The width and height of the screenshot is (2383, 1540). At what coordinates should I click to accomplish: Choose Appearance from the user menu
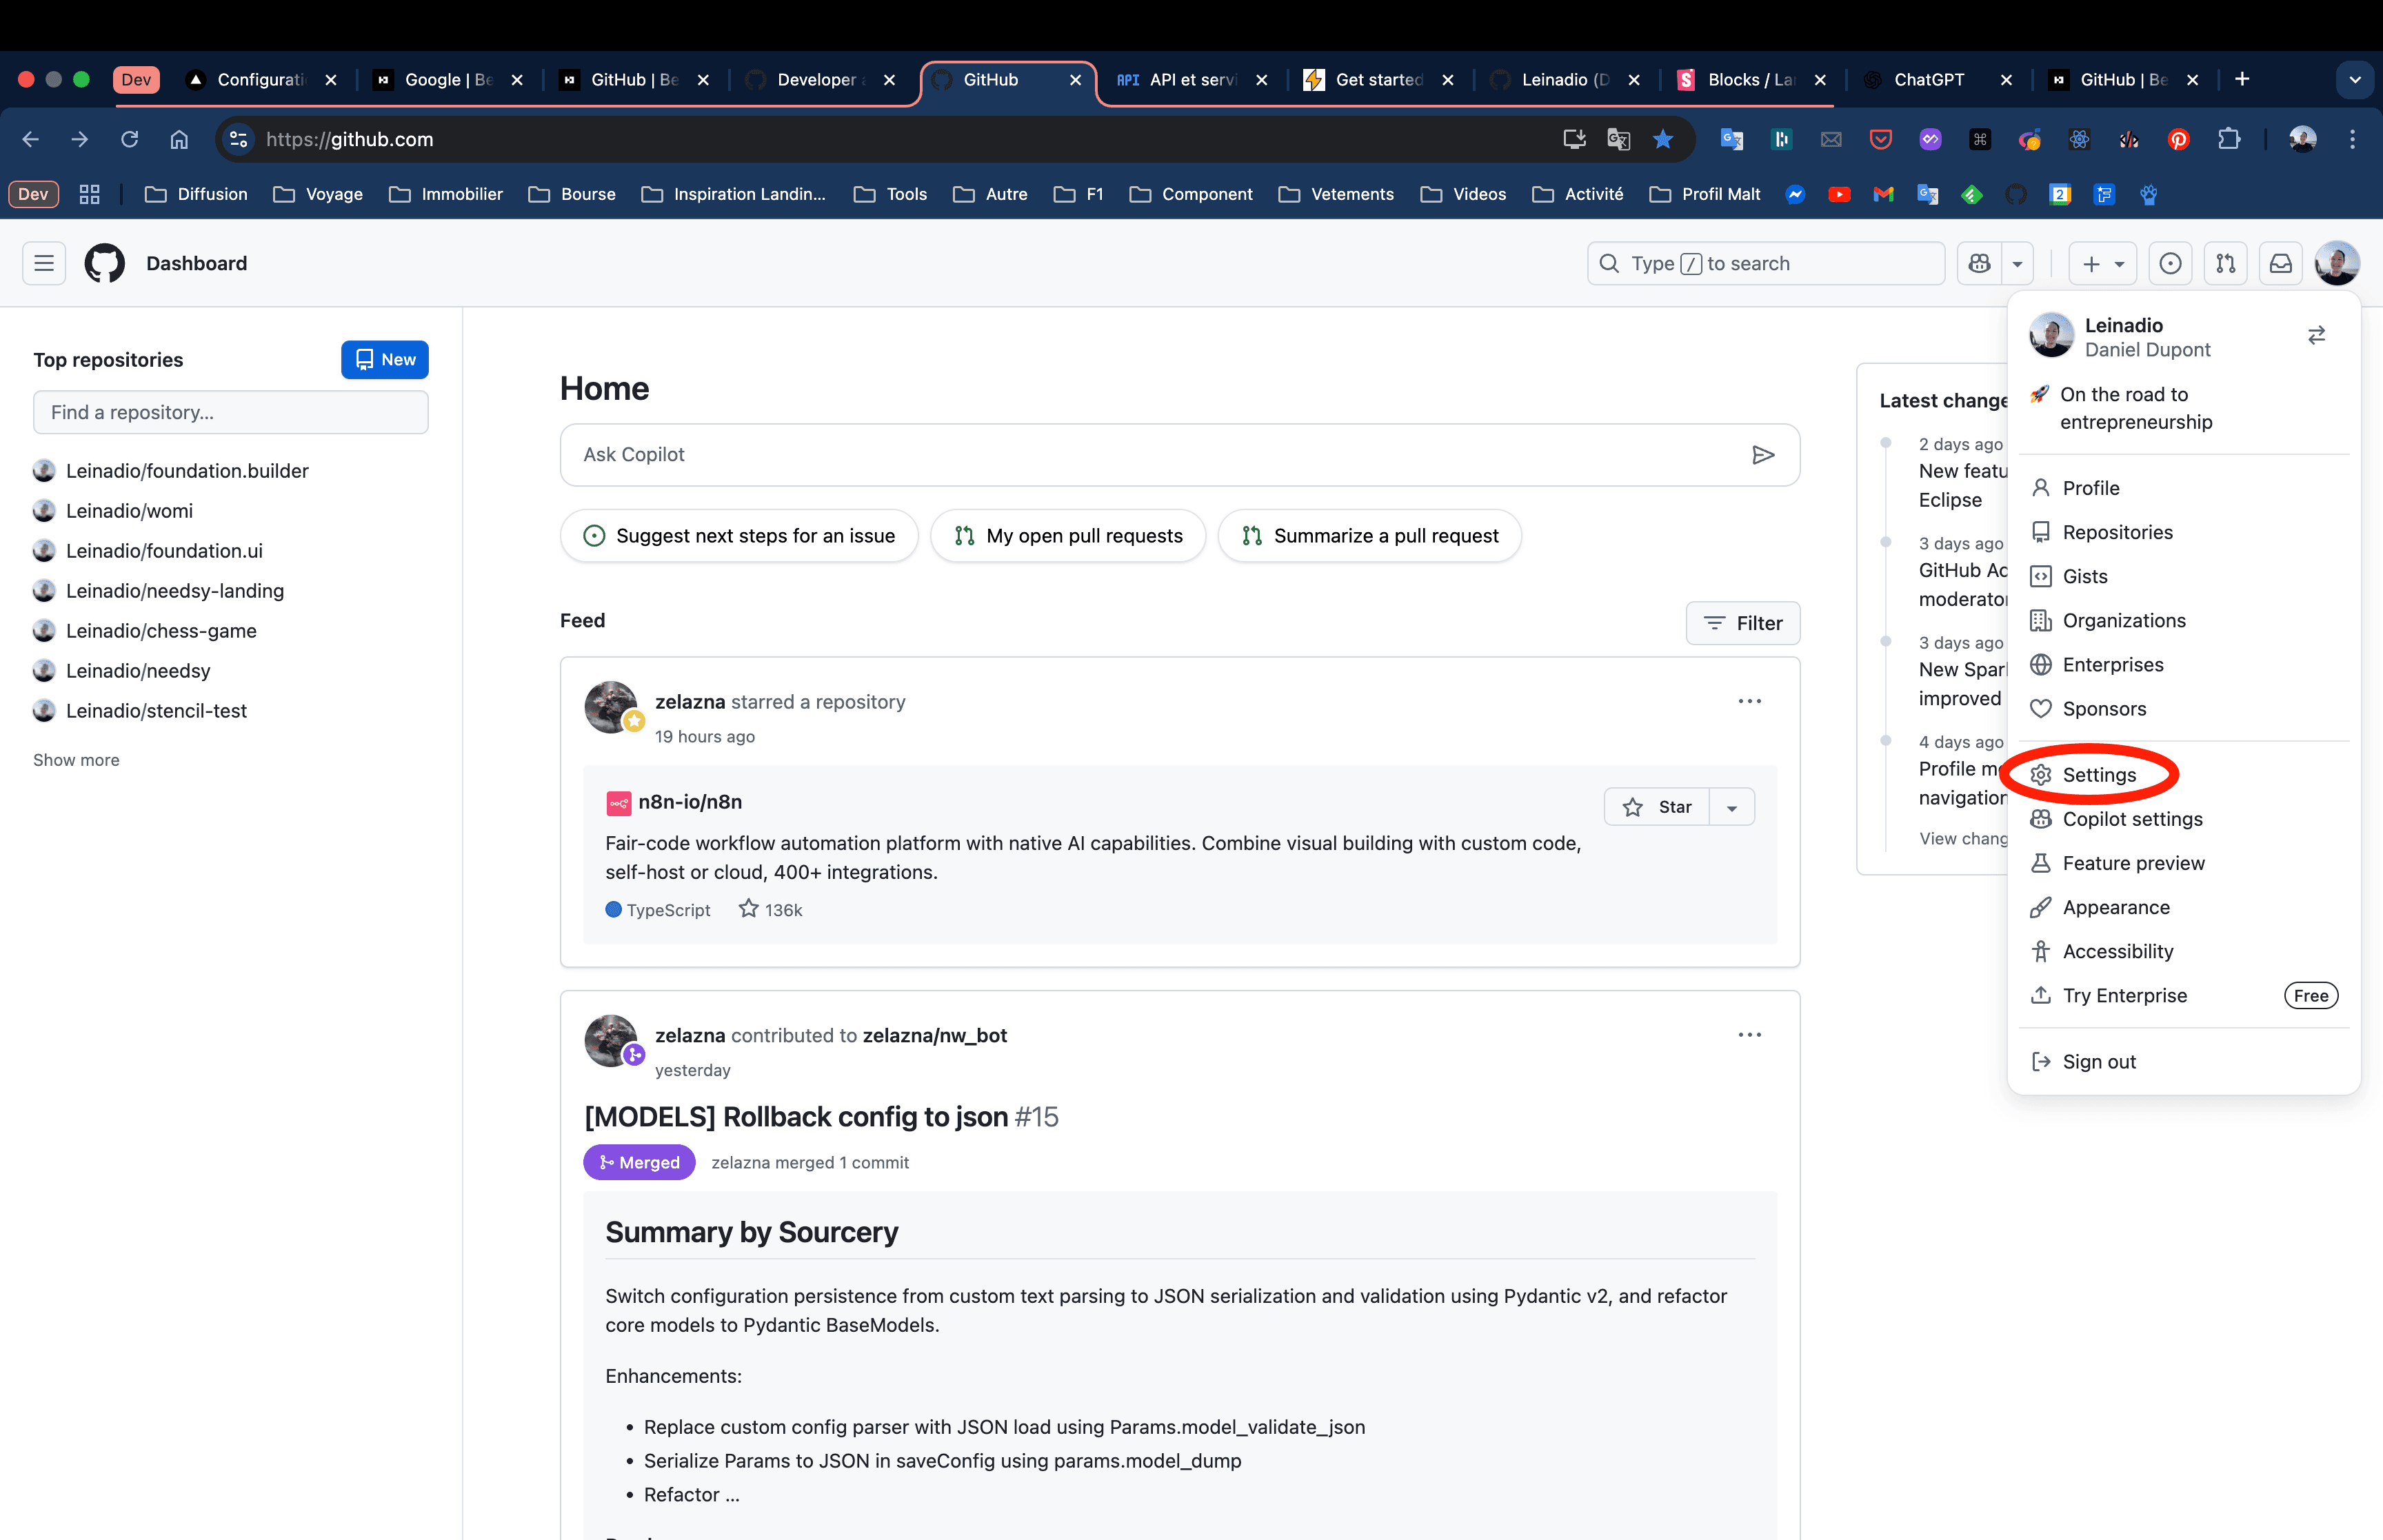click(2115, 907)
